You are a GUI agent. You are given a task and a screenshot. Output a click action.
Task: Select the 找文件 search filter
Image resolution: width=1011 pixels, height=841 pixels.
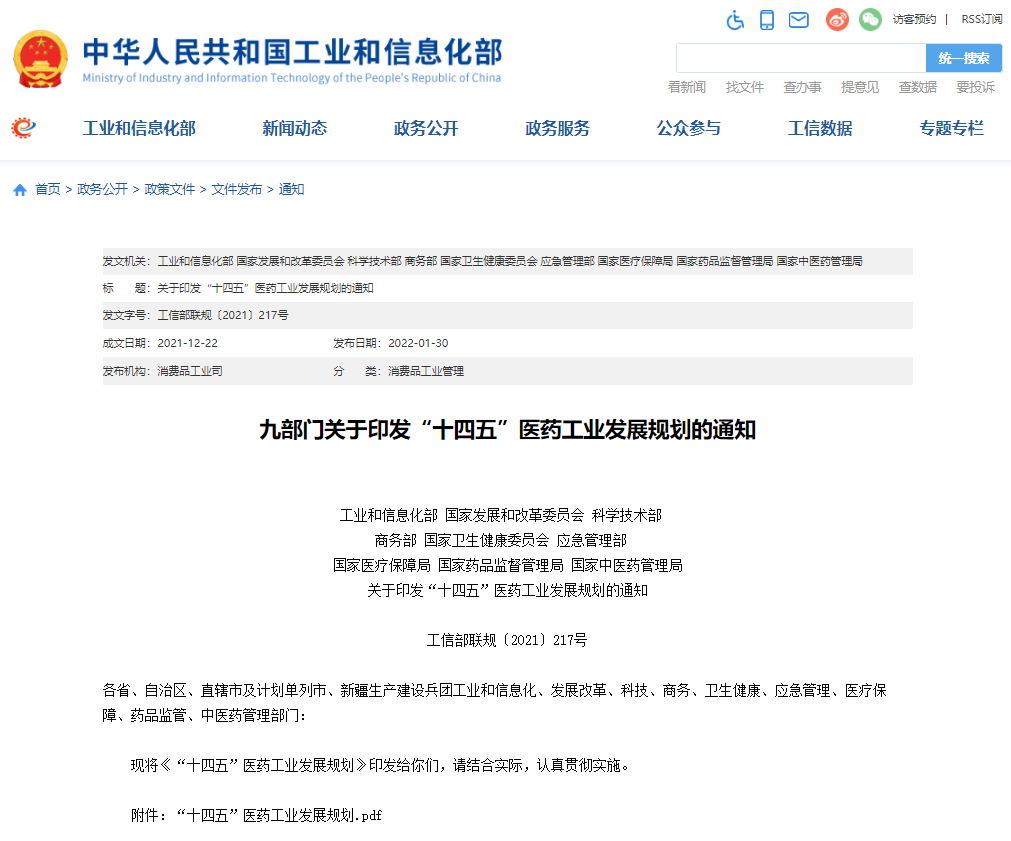[x=745, y=87]
